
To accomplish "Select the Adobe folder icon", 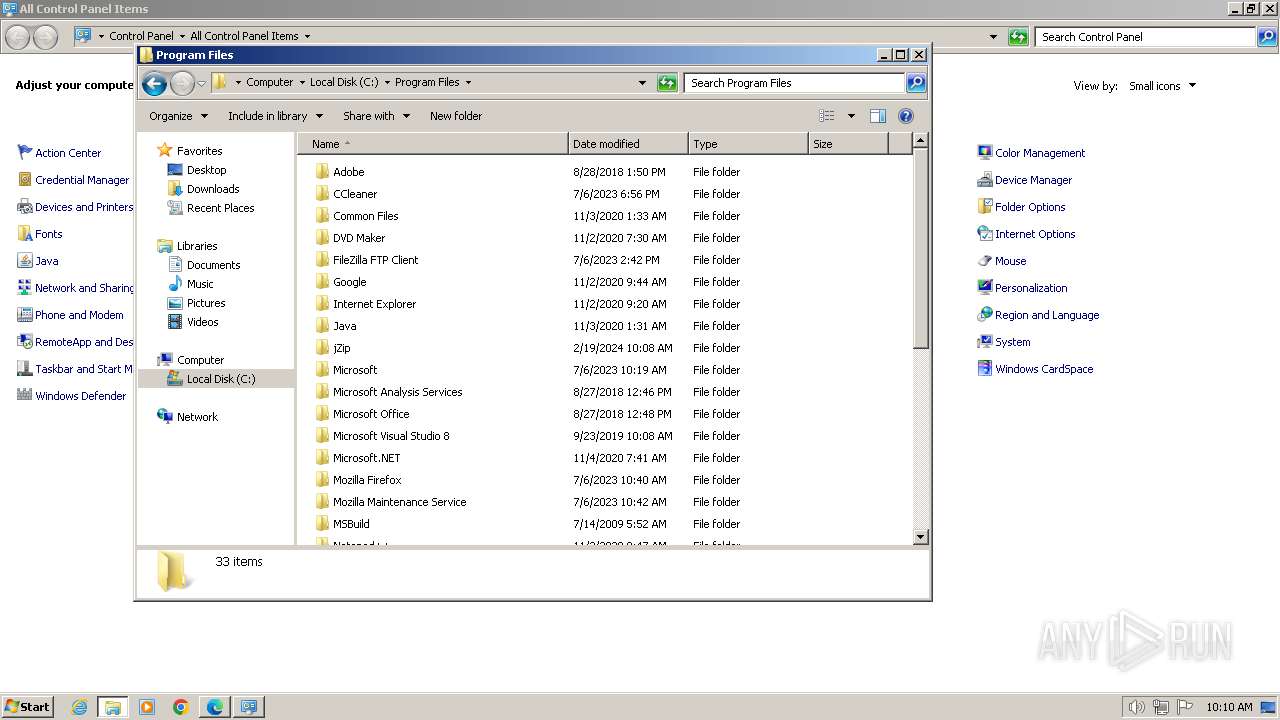I will point(322,172).
